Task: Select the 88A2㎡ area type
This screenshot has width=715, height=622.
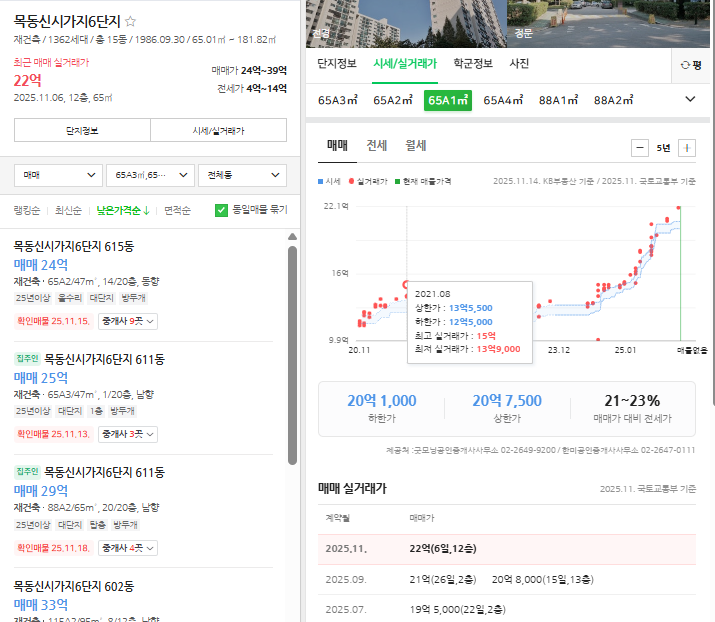Action: click(613, 100)
